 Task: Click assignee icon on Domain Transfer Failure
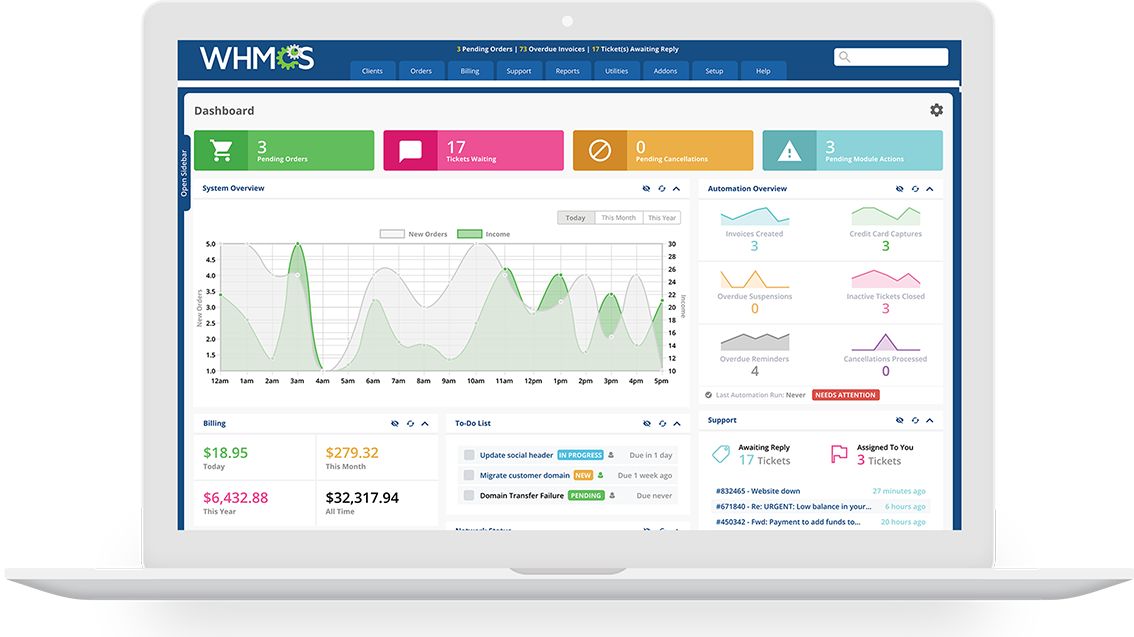point(613,495)
